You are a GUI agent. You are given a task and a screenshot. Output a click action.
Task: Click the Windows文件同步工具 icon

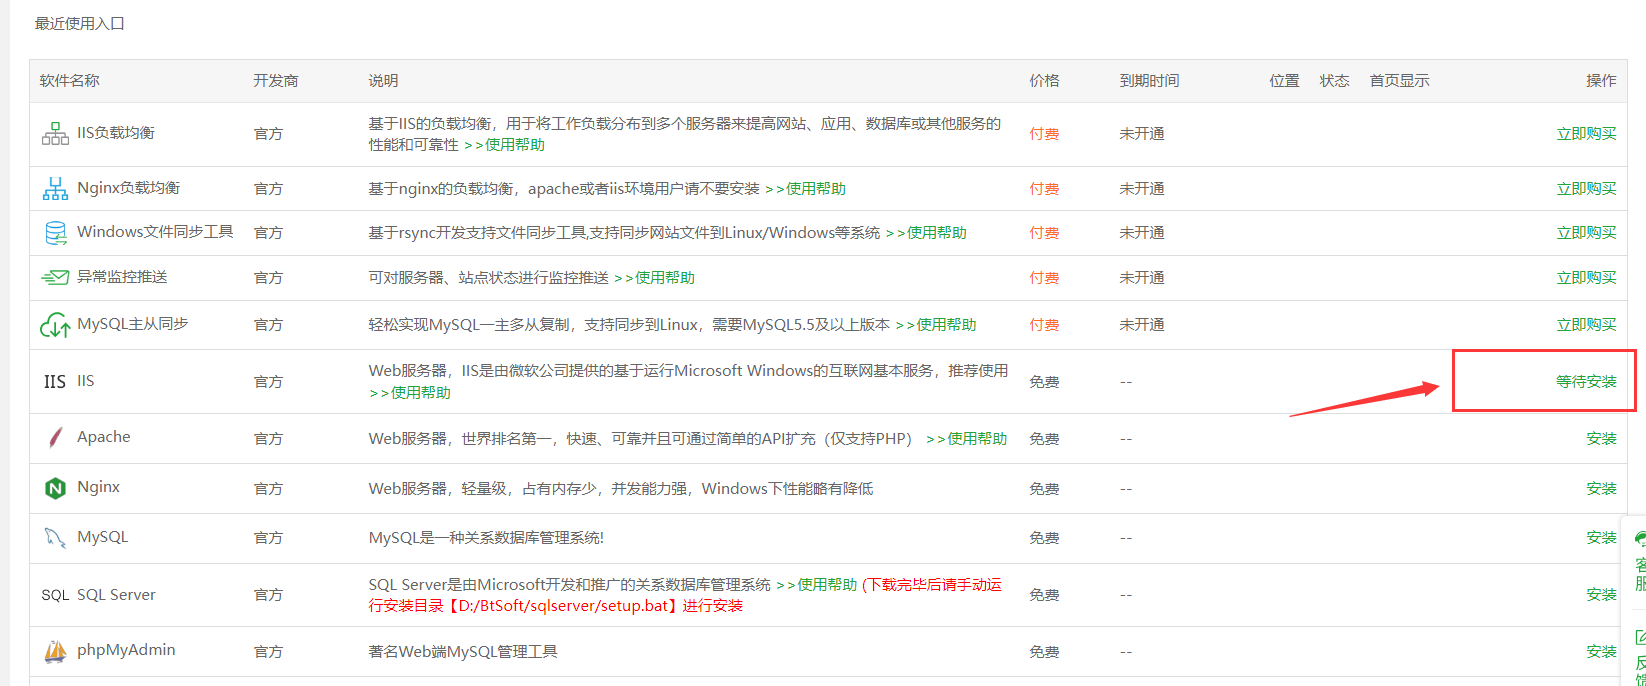point(55,233)
